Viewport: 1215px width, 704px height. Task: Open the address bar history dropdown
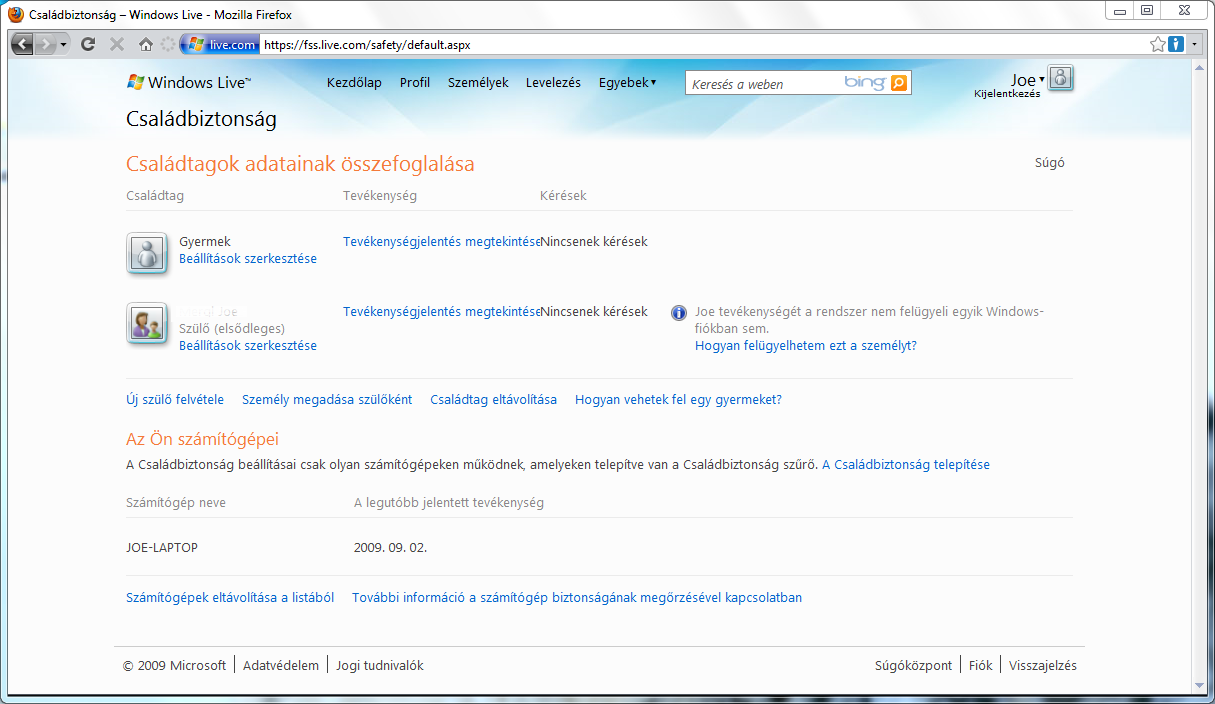(x=1194, y=45)
